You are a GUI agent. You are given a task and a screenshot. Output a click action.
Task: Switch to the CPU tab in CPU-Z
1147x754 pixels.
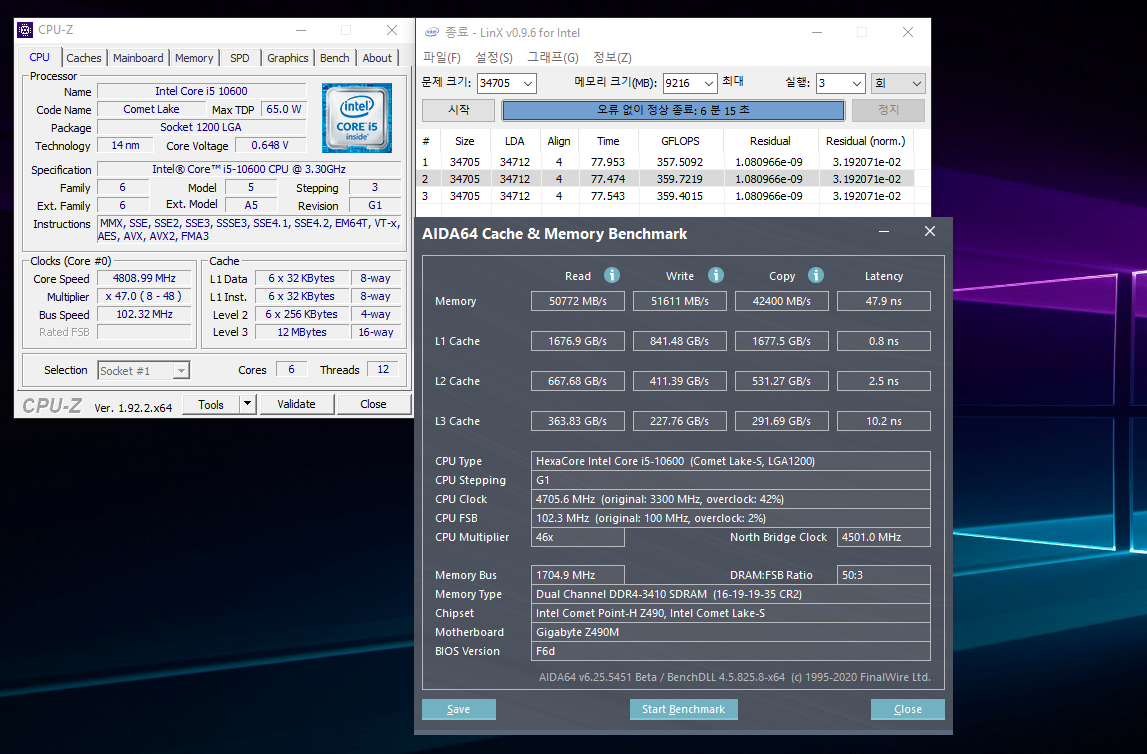40,57
